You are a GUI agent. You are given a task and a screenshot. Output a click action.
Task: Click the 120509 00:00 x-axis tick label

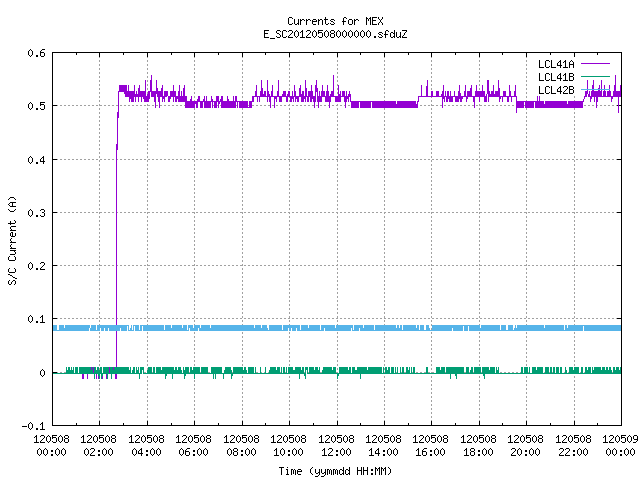pyautogui.click(x=620, y=446)
